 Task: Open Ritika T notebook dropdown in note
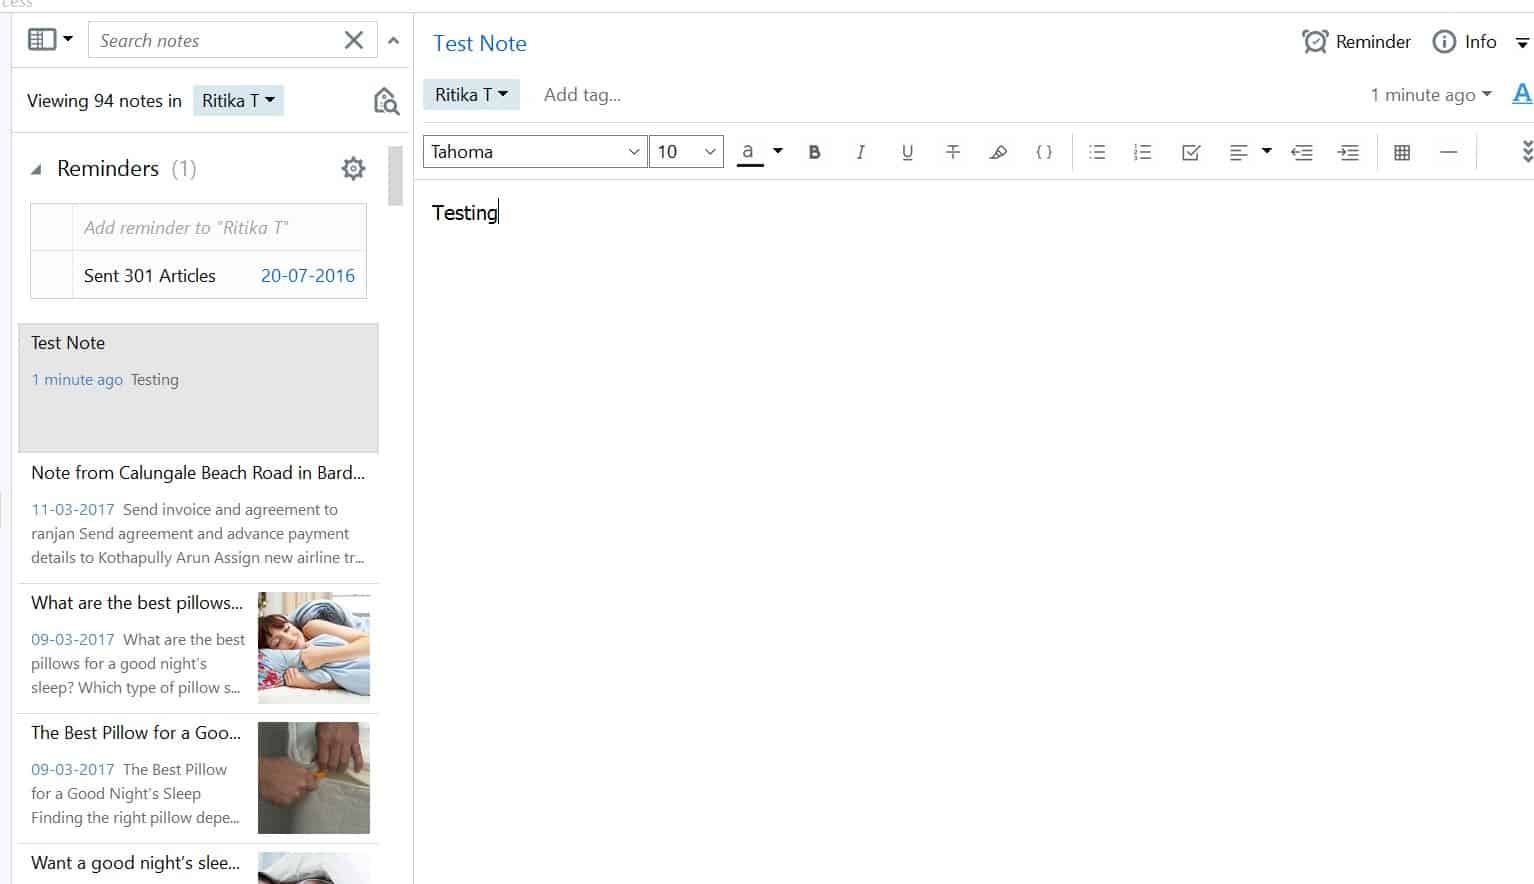[471, 95]
